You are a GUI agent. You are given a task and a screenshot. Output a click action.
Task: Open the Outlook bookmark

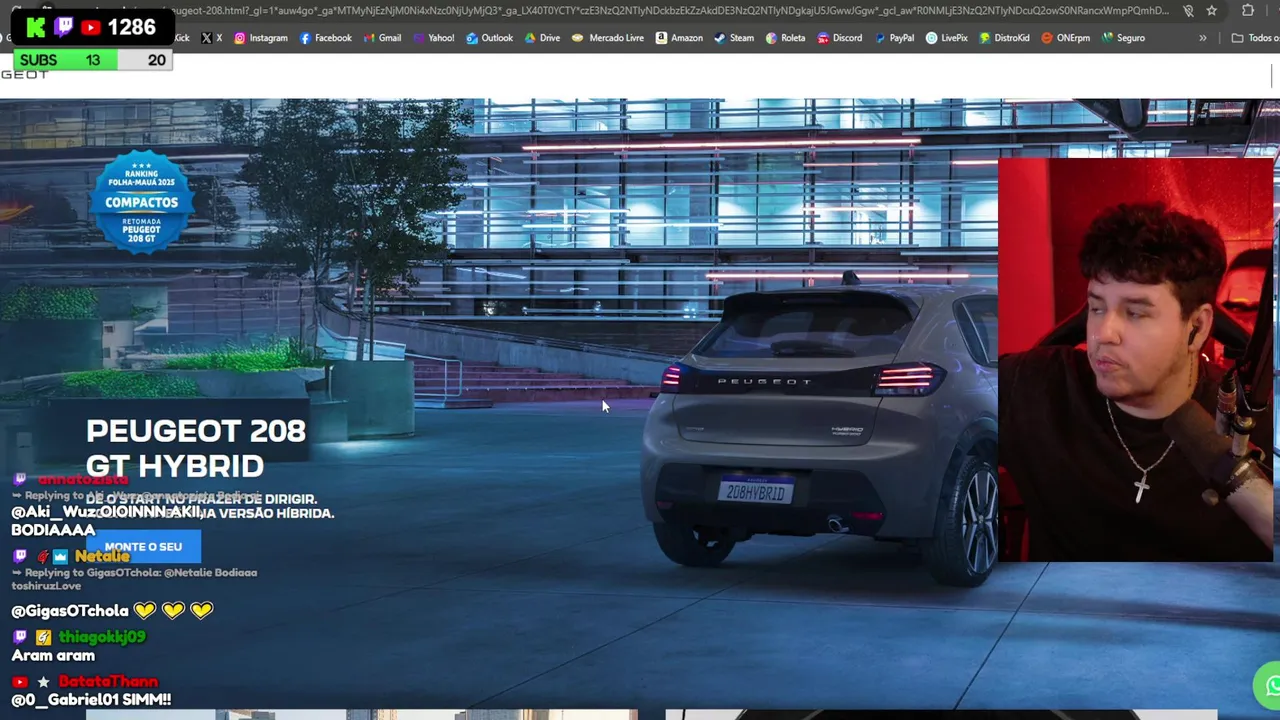pyautogui.click(x=489, y=38)
